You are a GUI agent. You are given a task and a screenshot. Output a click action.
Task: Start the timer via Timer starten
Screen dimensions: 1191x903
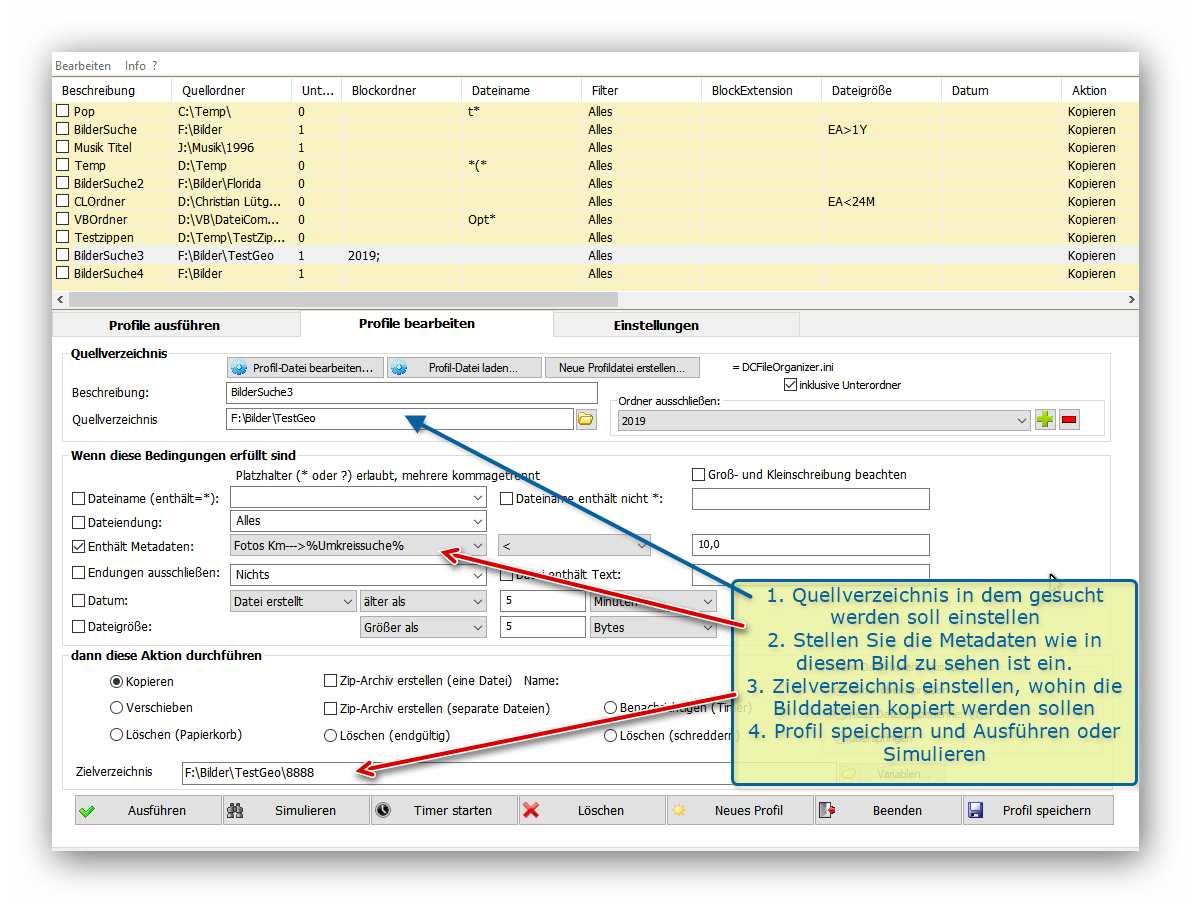pos(444,810)
